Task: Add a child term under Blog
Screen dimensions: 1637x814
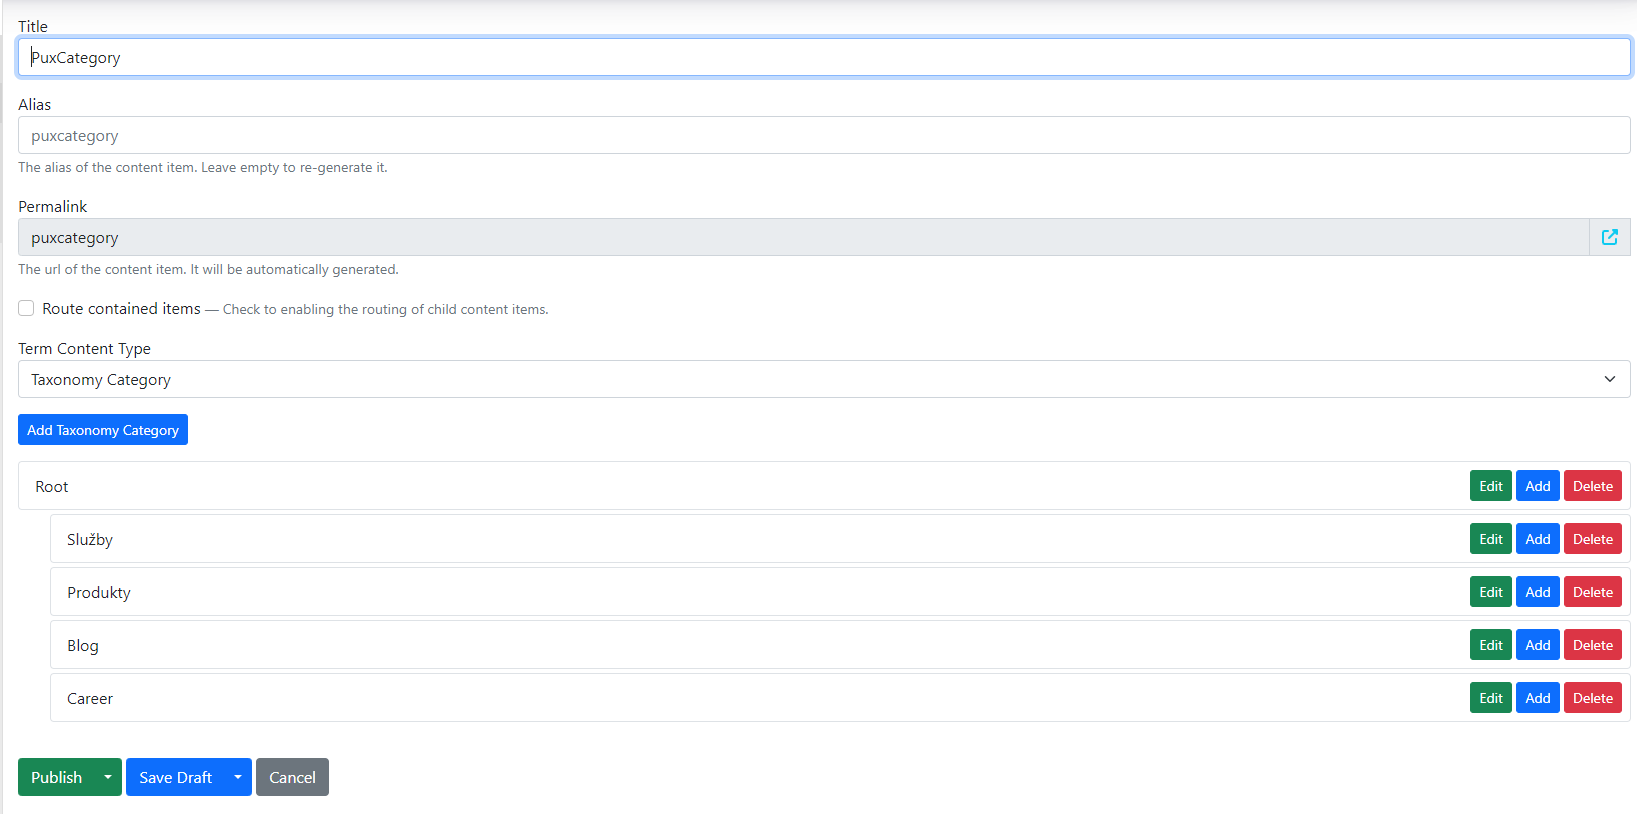Action: 1537,645
